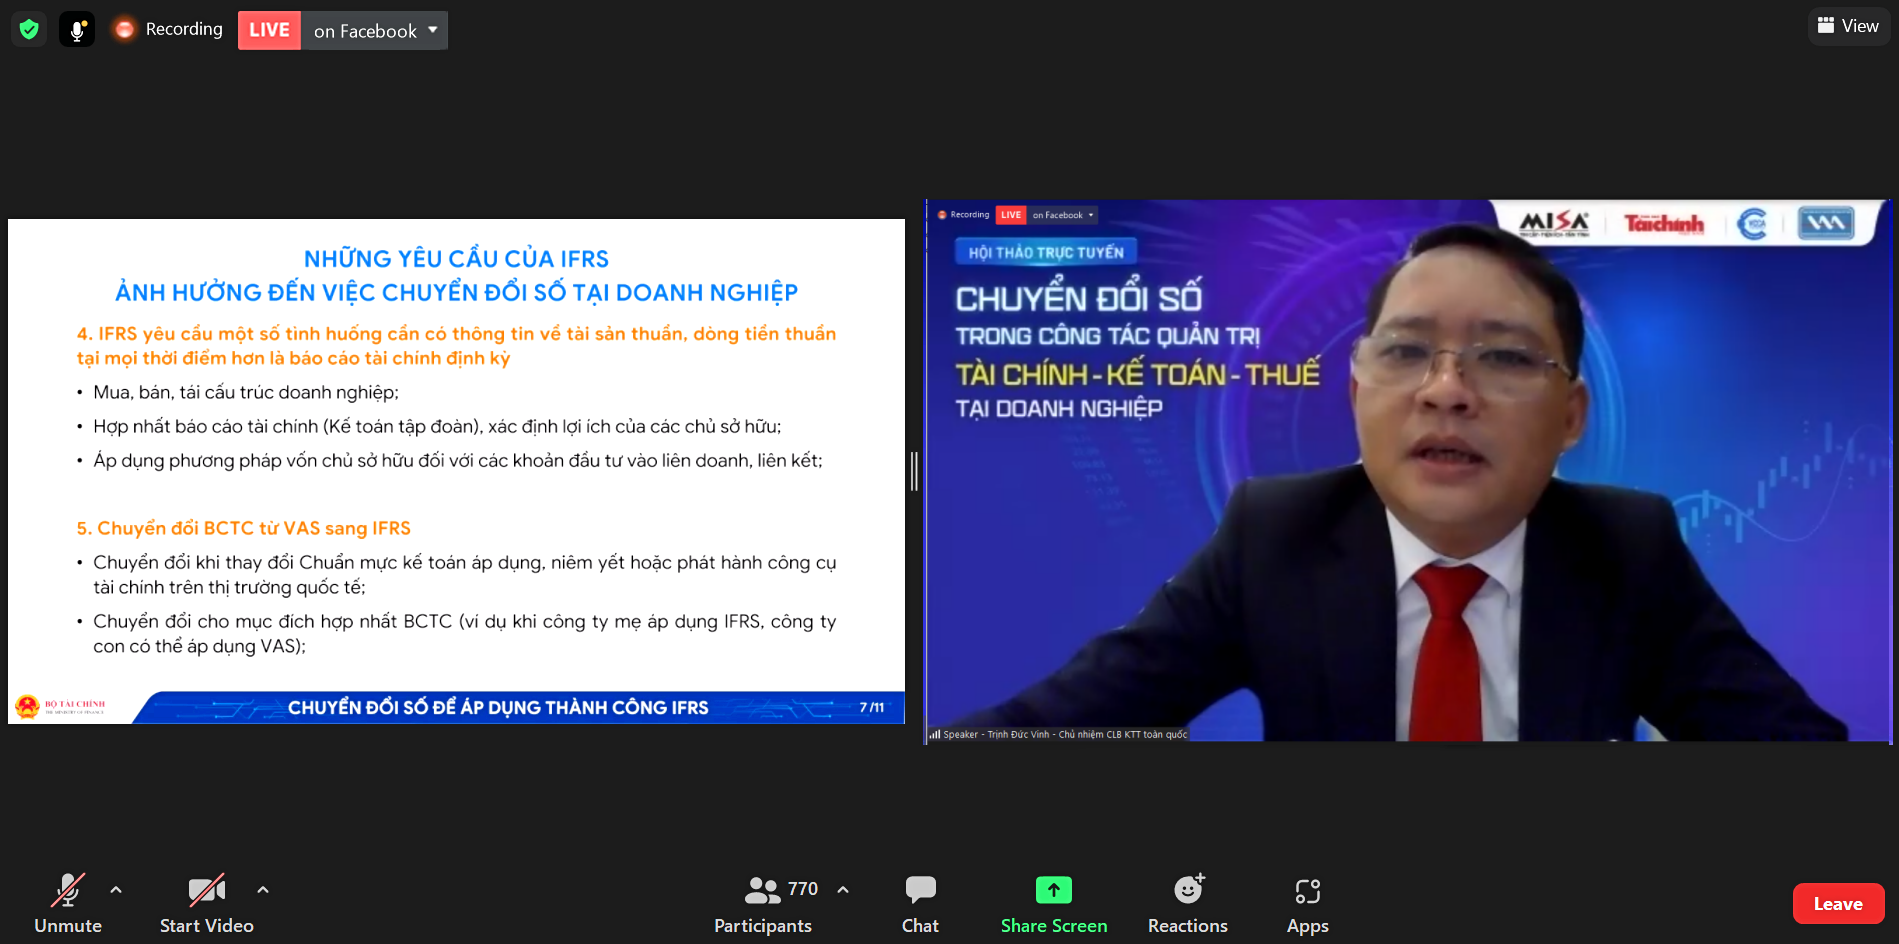Open the View layout menu
The height and width of the screenshot is (944, 1899).
click(1848, 26)
